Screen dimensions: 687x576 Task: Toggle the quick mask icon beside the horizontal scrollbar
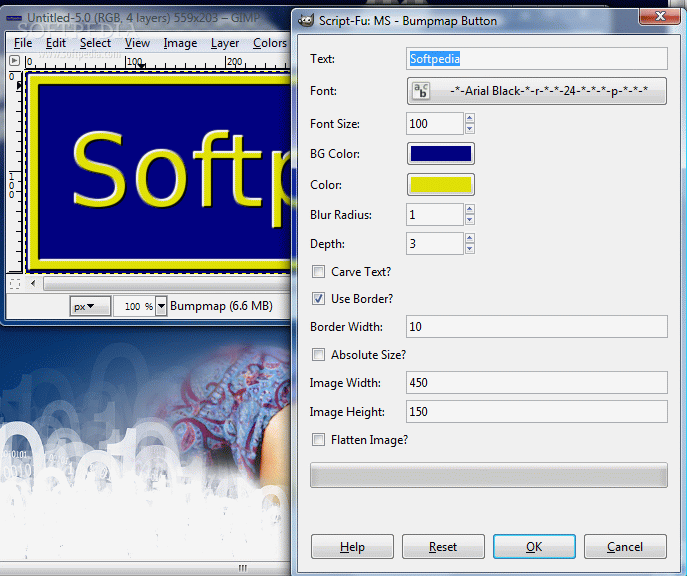[14, 284]
